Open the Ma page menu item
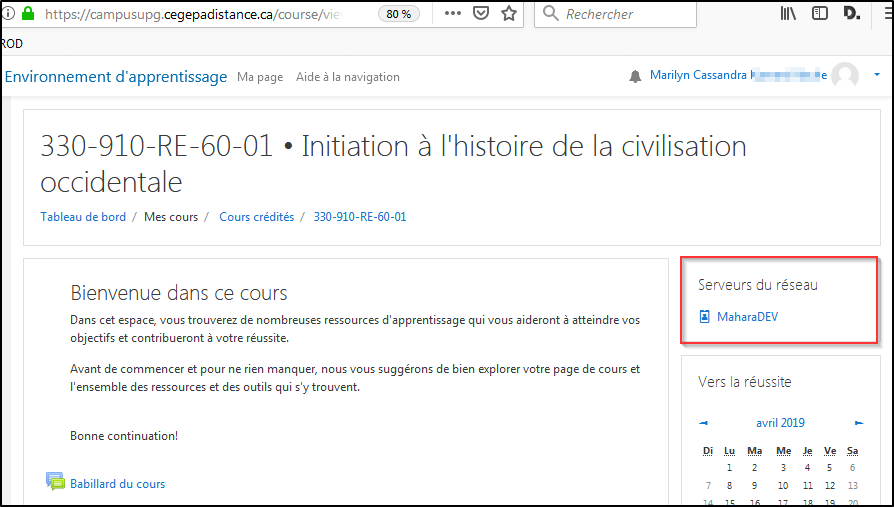The image size is (894, 507). pyautogui.click(x=260, y=77)
